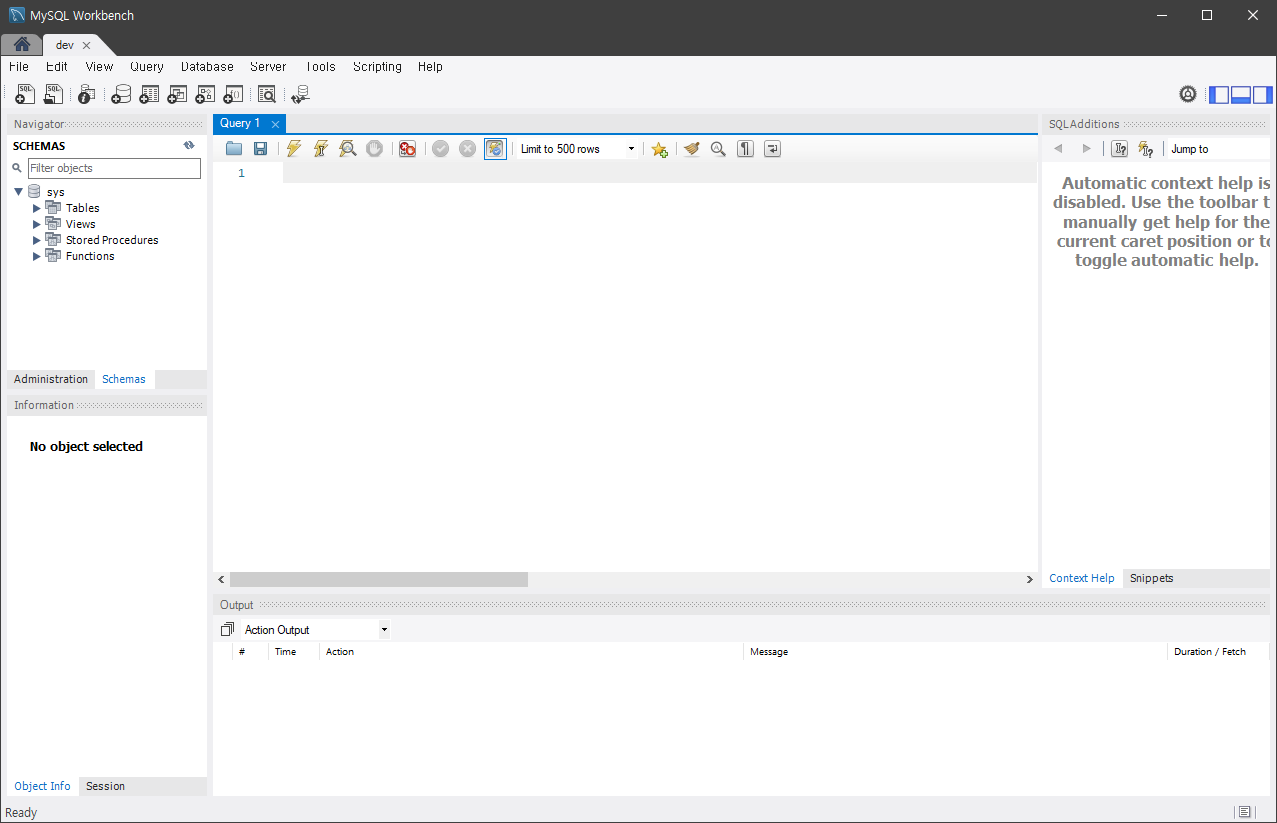Open Object Info tab

pos(42,786)
